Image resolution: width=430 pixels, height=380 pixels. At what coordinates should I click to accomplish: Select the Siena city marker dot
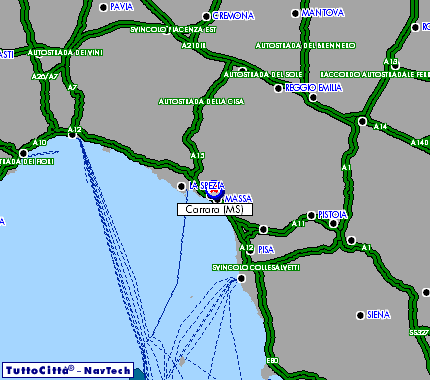tap(360, 315)
